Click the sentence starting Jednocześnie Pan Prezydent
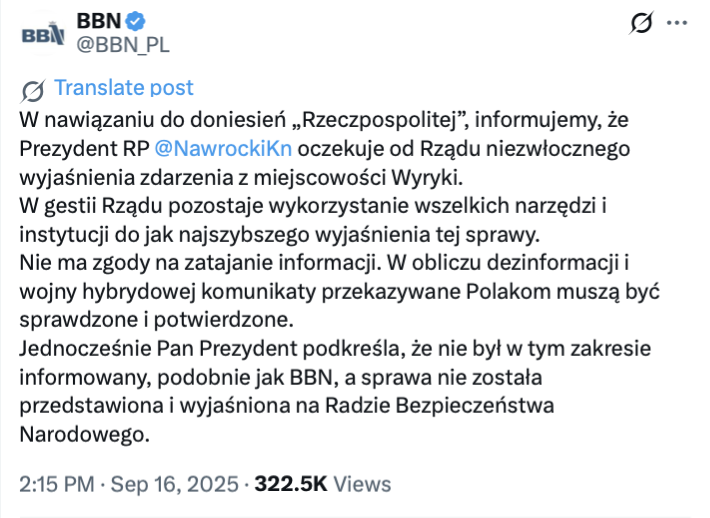This screenshot has width=710, height=518. pyautogui.click(x=335, y=391)
